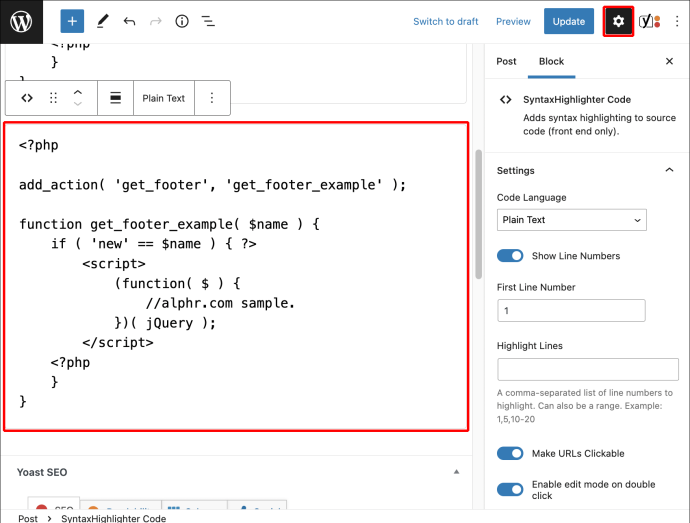Switch to the Post tab
Viewport: 690px width, 523px height.
[x=506, y=61]
